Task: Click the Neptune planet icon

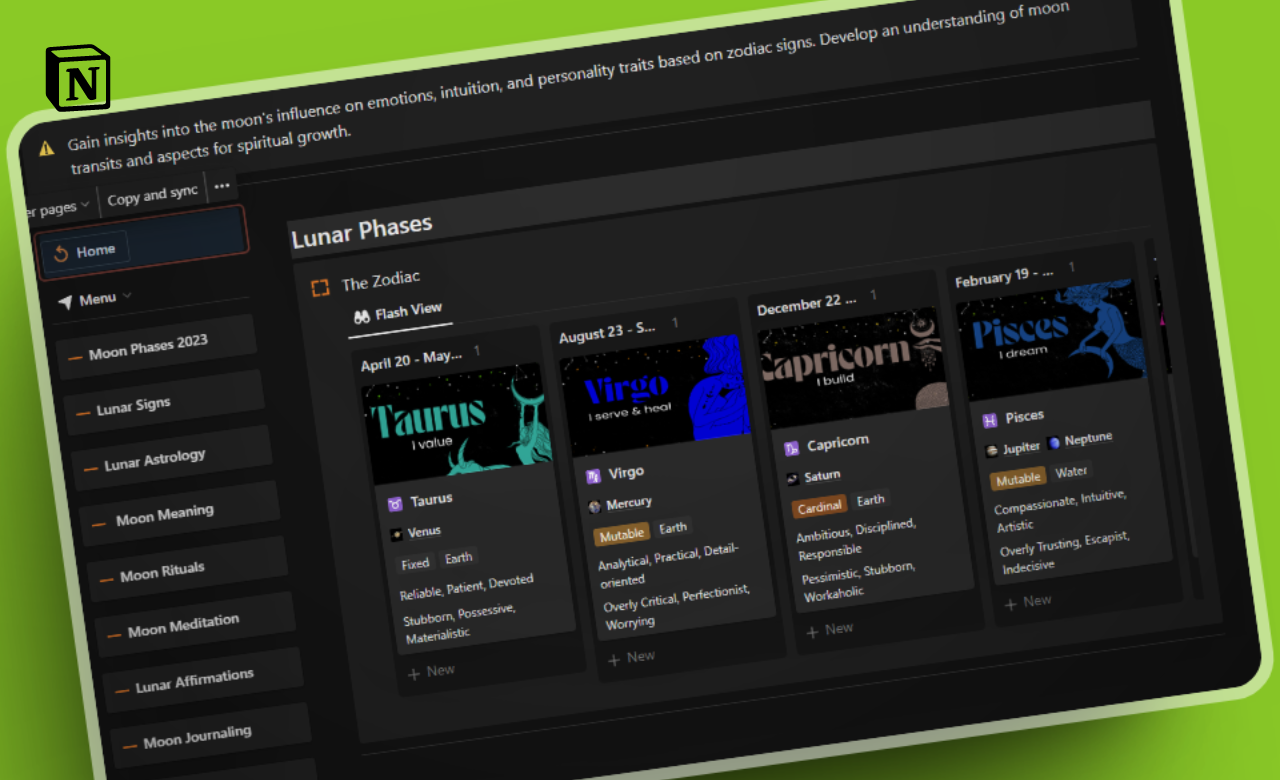Action: pos(1054,443)
